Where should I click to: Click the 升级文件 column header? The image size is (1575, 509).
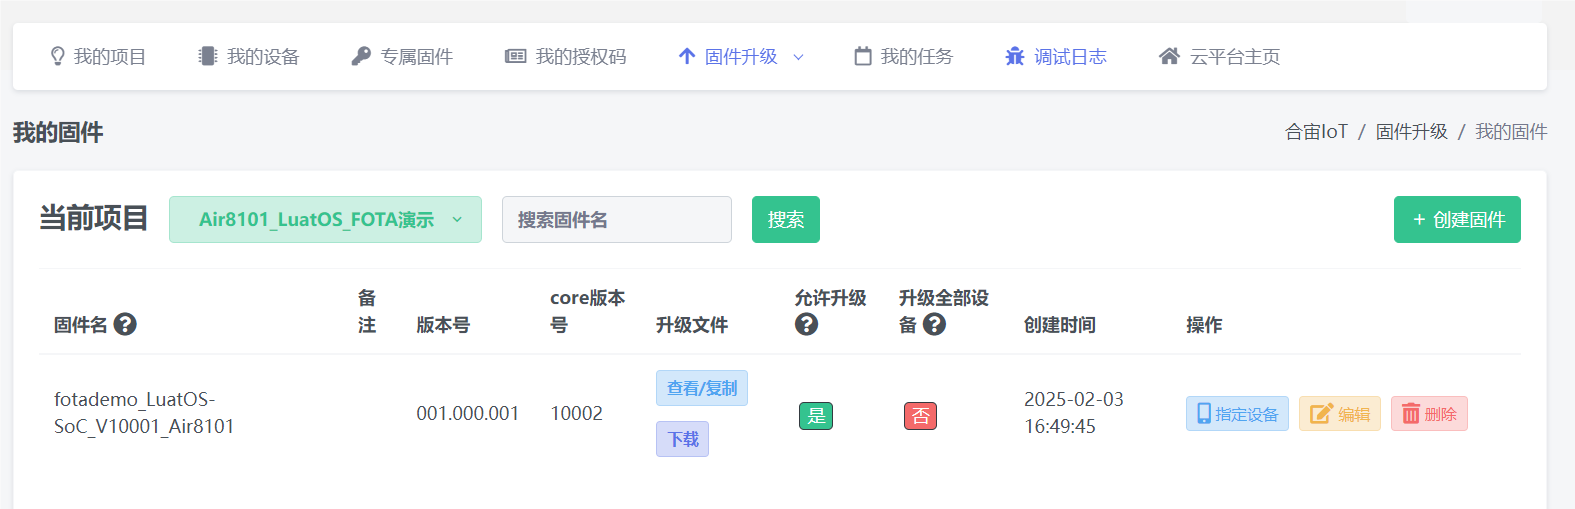coord(692,325)
